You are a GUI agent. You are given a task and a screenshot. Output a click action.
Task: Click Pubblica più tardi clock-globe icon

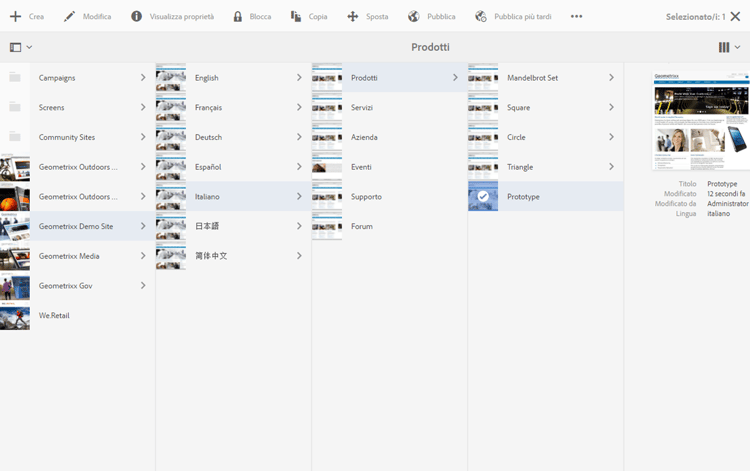[x=481, y=16]
